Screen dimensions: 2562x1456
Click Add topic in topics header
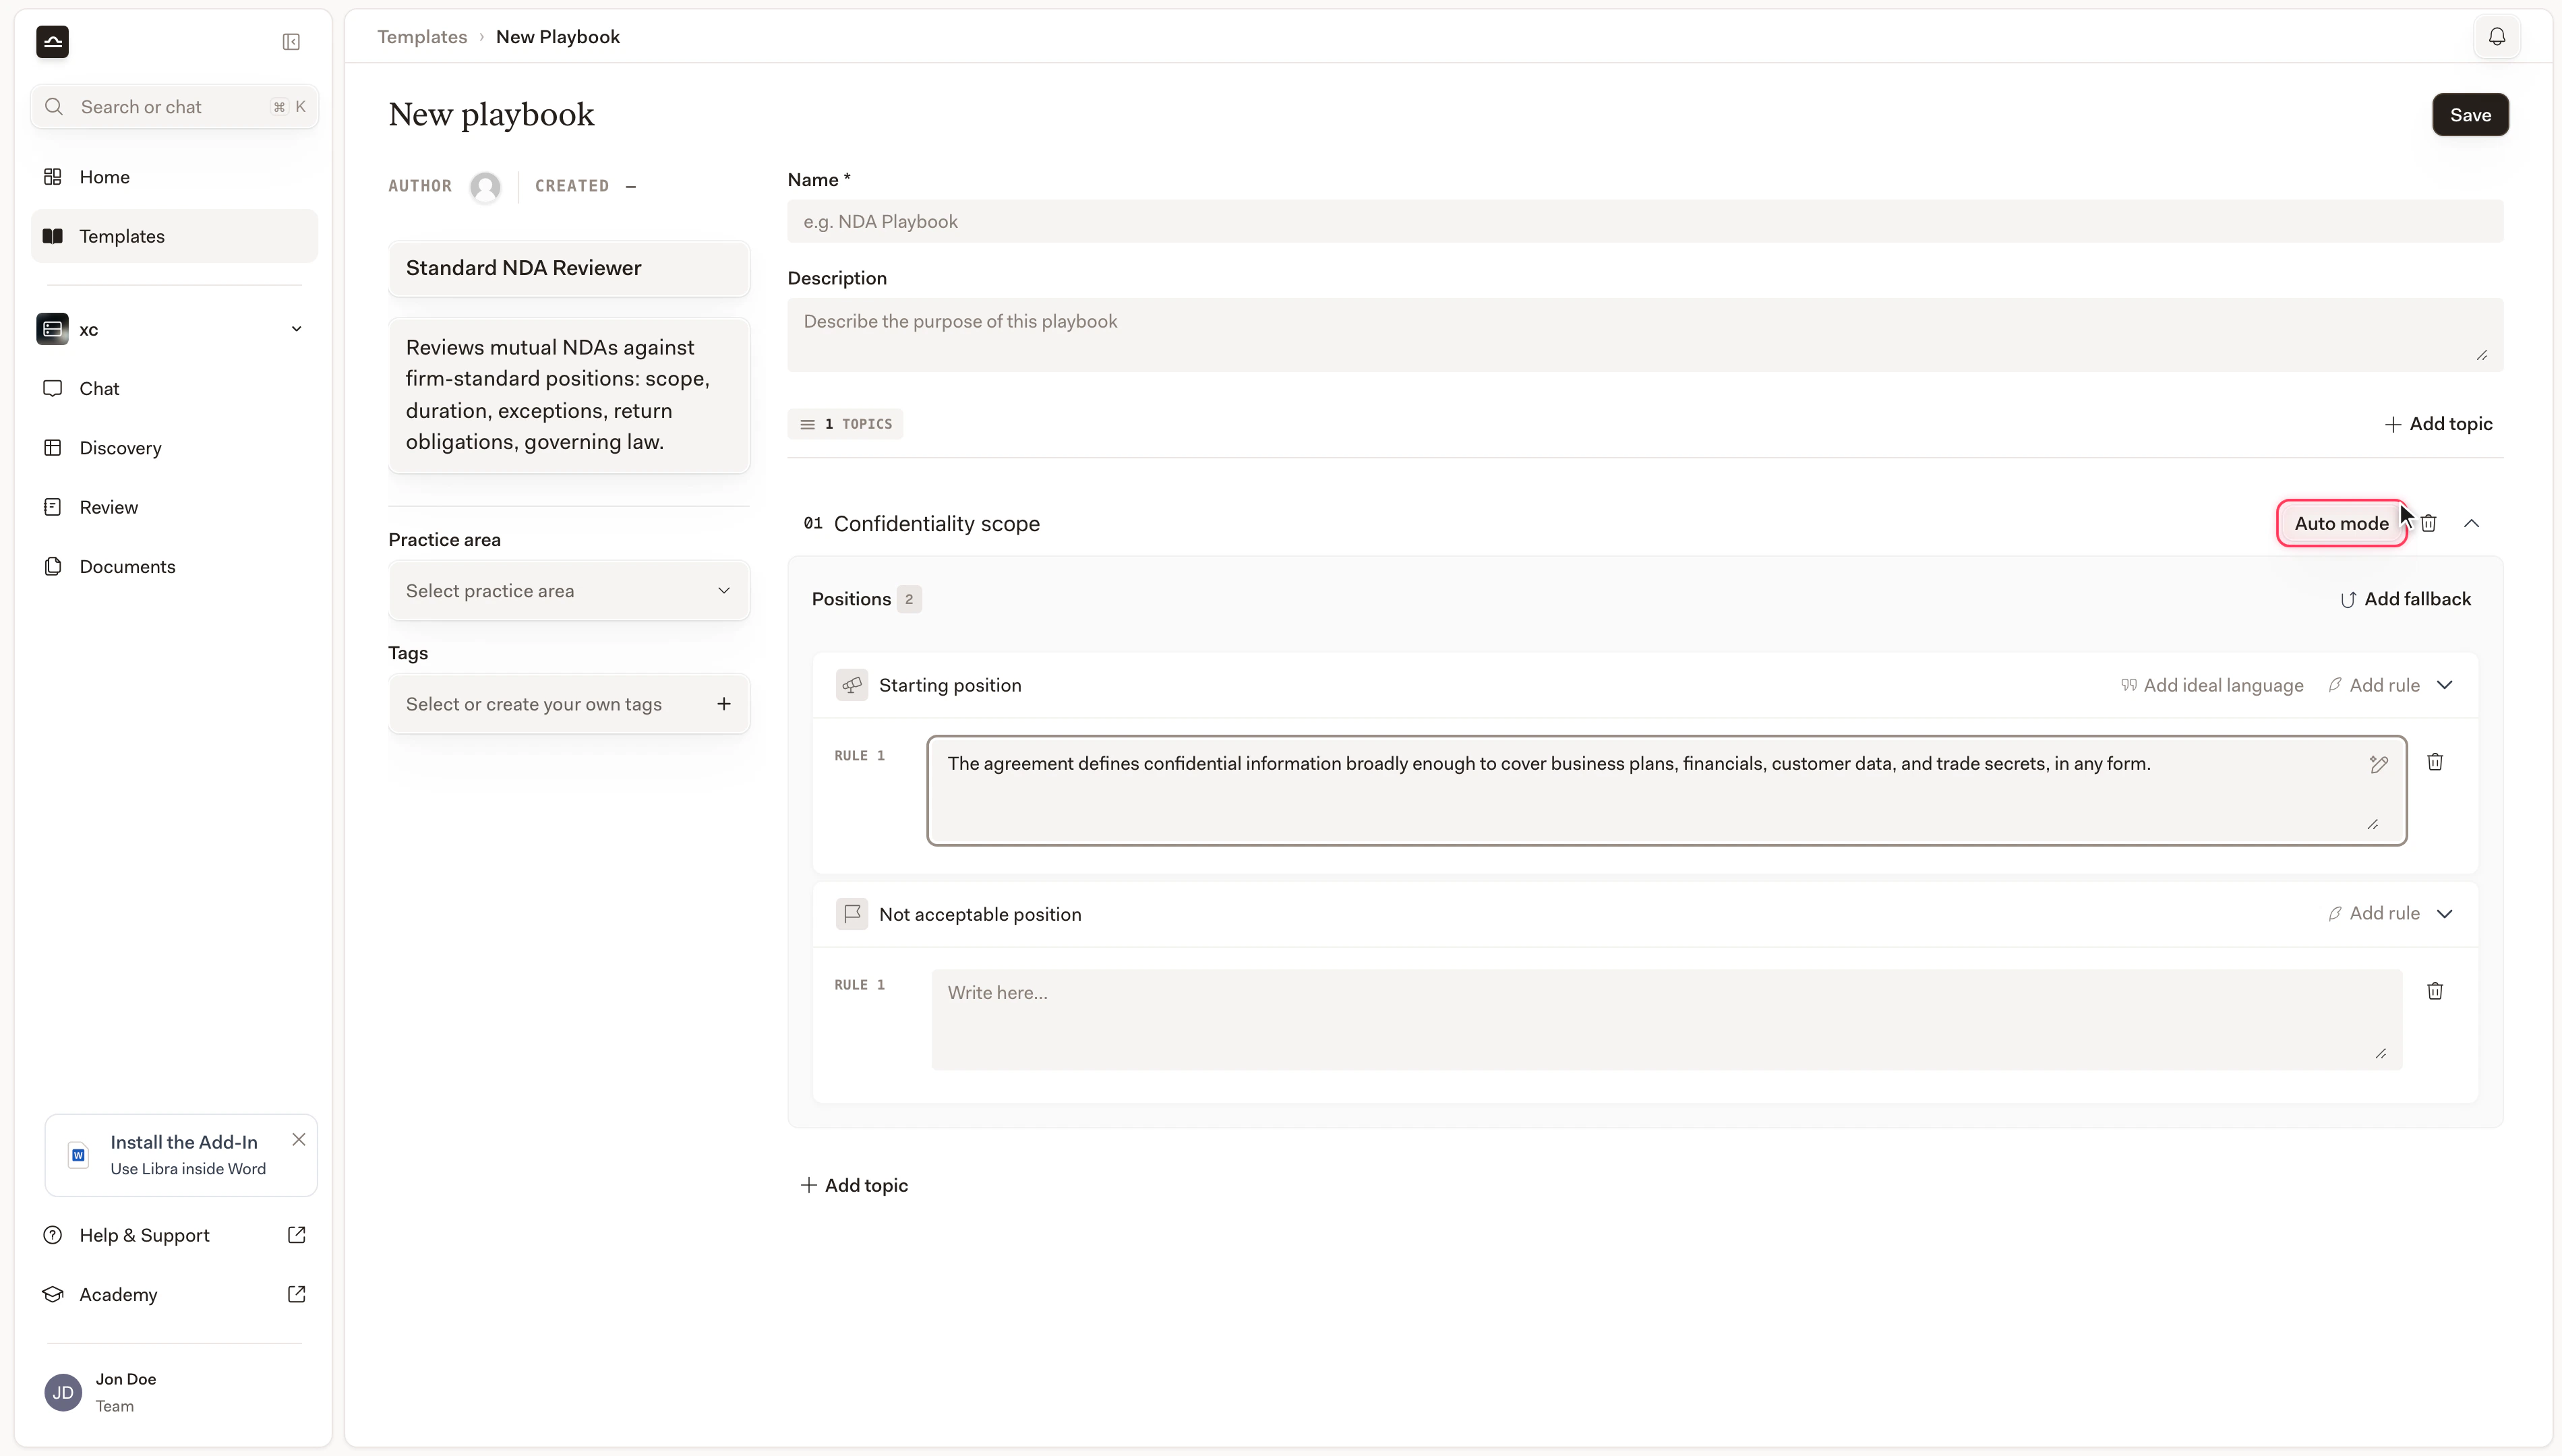pos(2438,424)
